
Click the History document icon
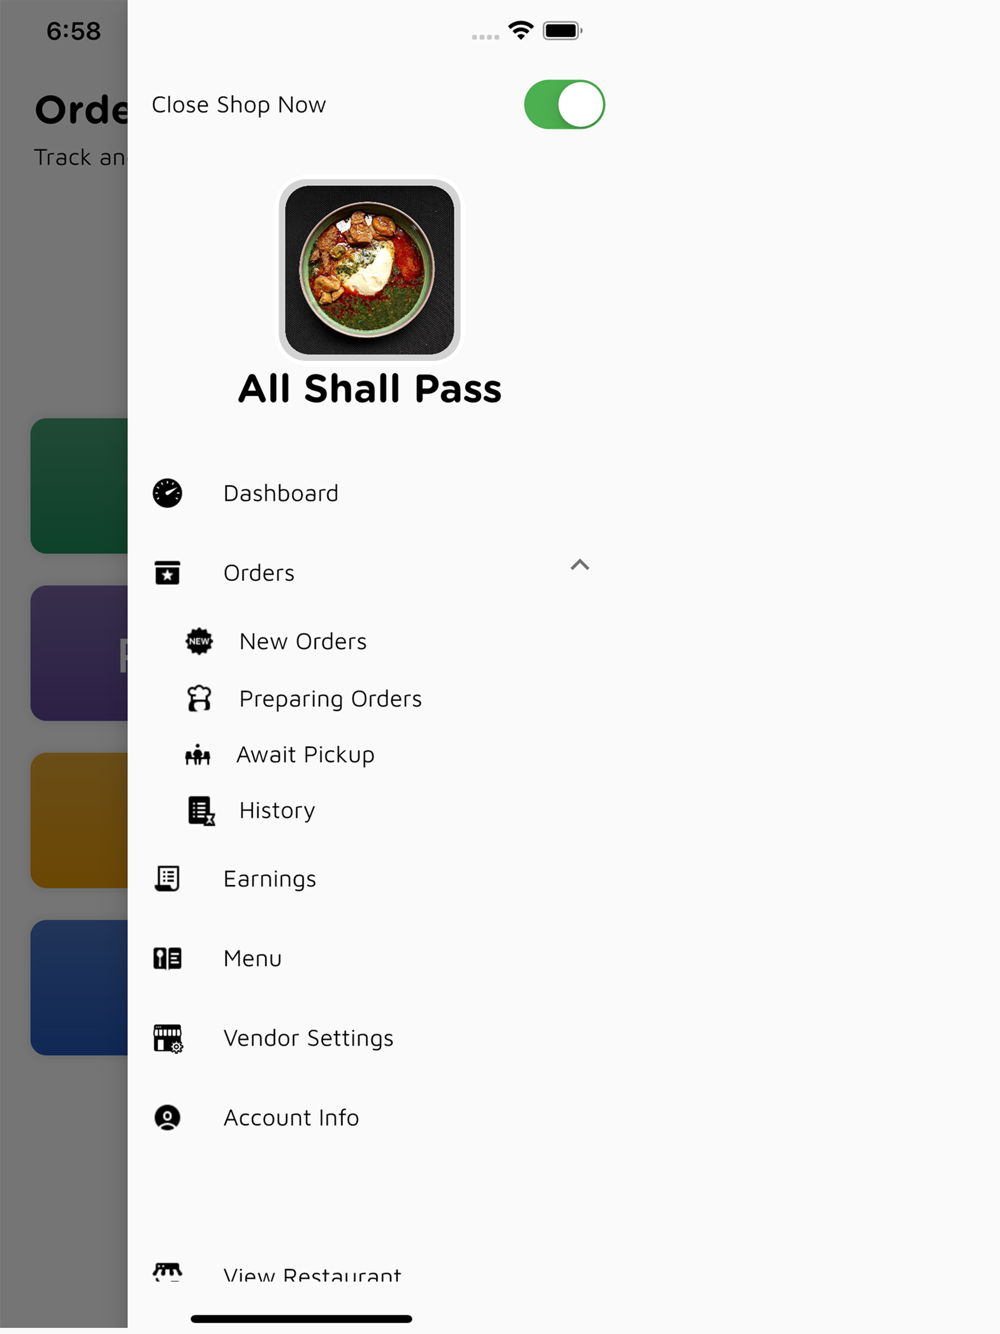pos(201,810)
